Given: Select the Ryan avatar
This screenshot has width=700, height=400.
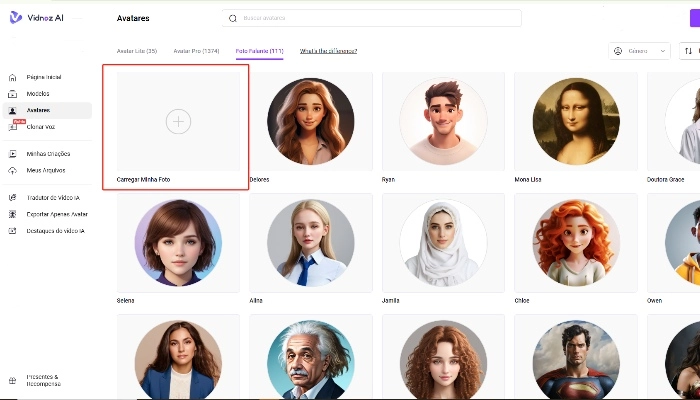Looking at the screenshot, I should point(443,121).
